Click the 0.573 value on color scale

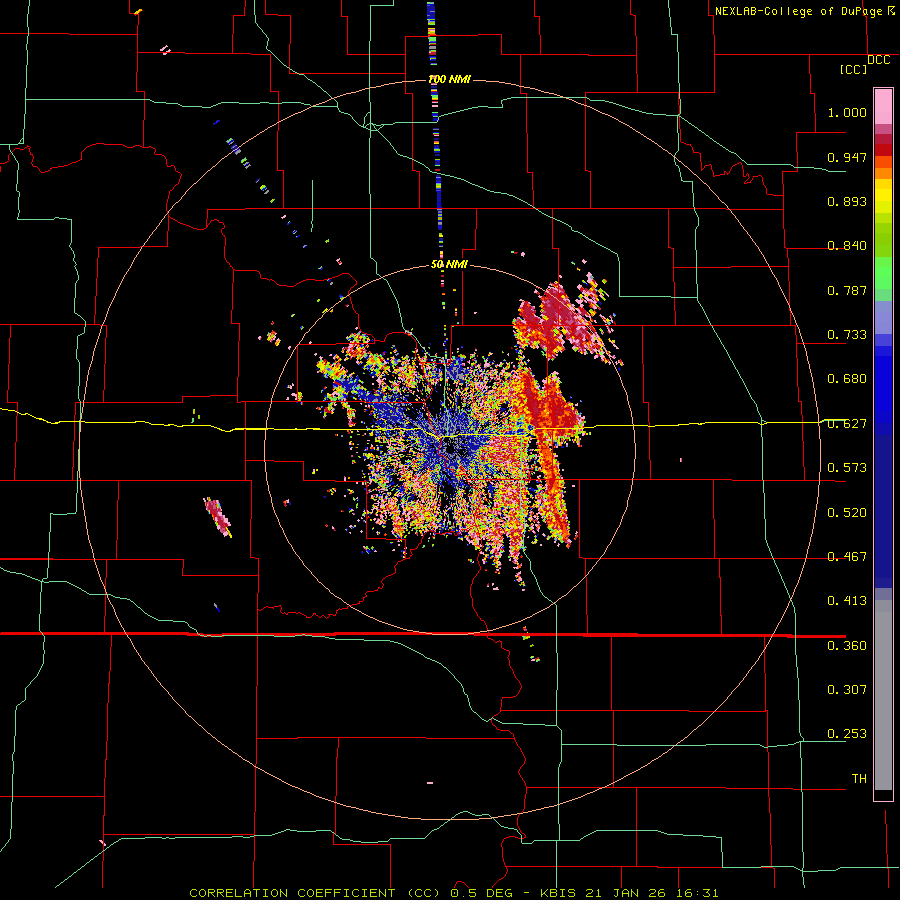(x=847, y=468)
